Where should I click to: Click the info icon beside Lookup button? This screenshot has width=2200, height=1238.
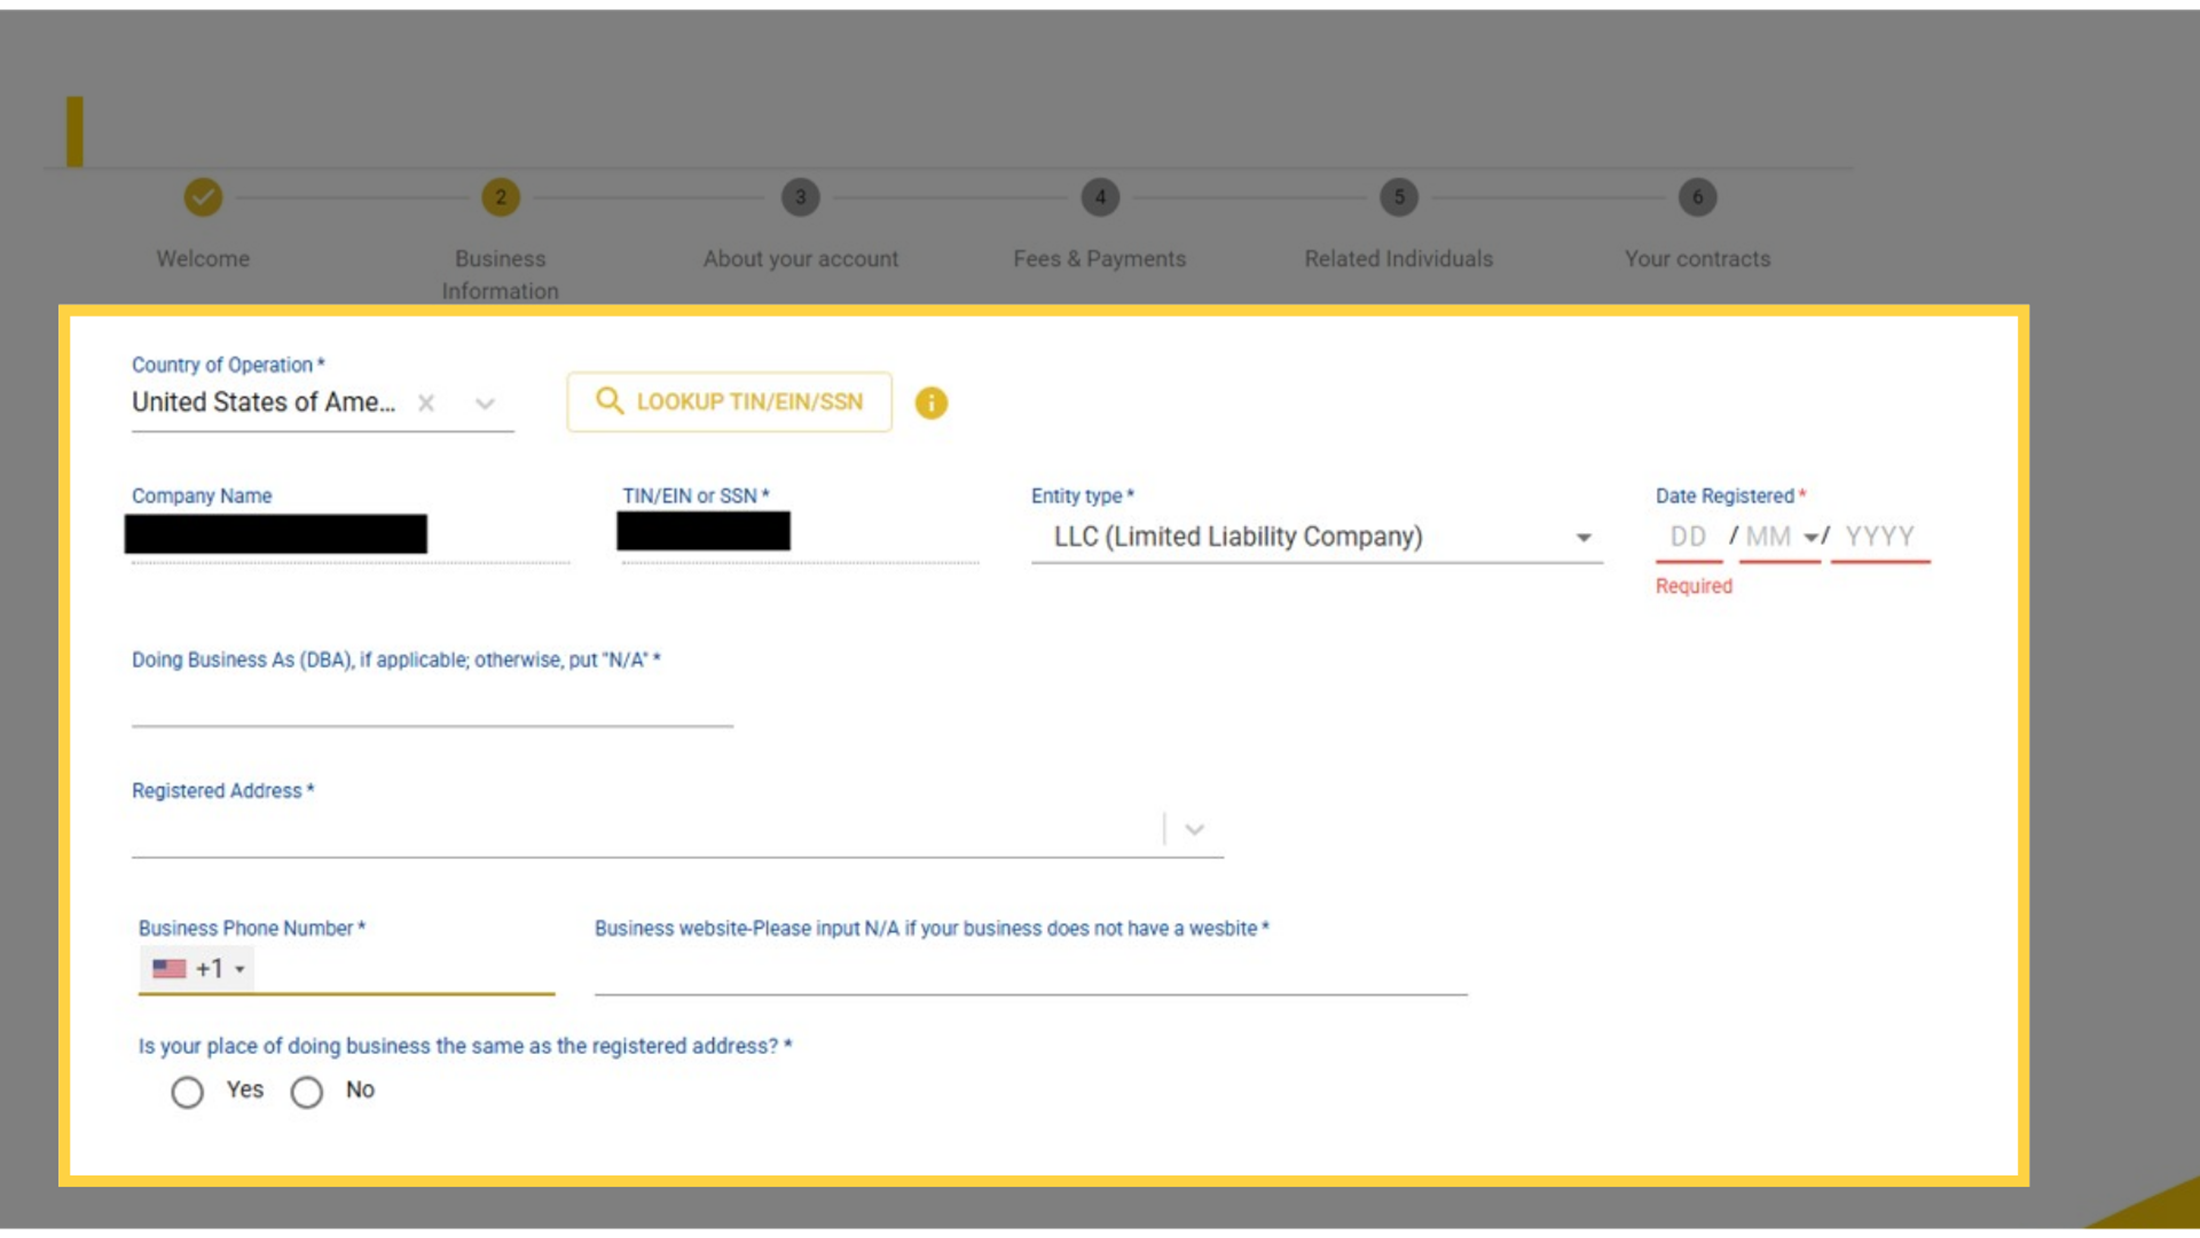(x=931, y=403)
